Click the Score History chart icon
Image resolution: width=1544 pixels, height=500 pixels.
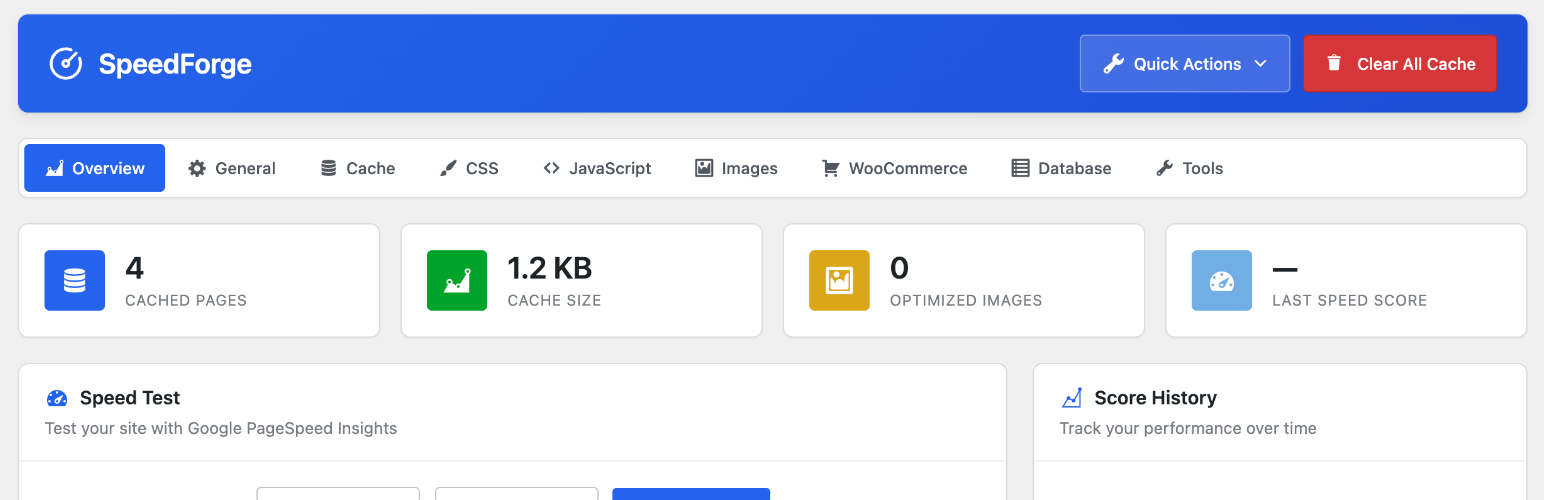(1072, 398)
